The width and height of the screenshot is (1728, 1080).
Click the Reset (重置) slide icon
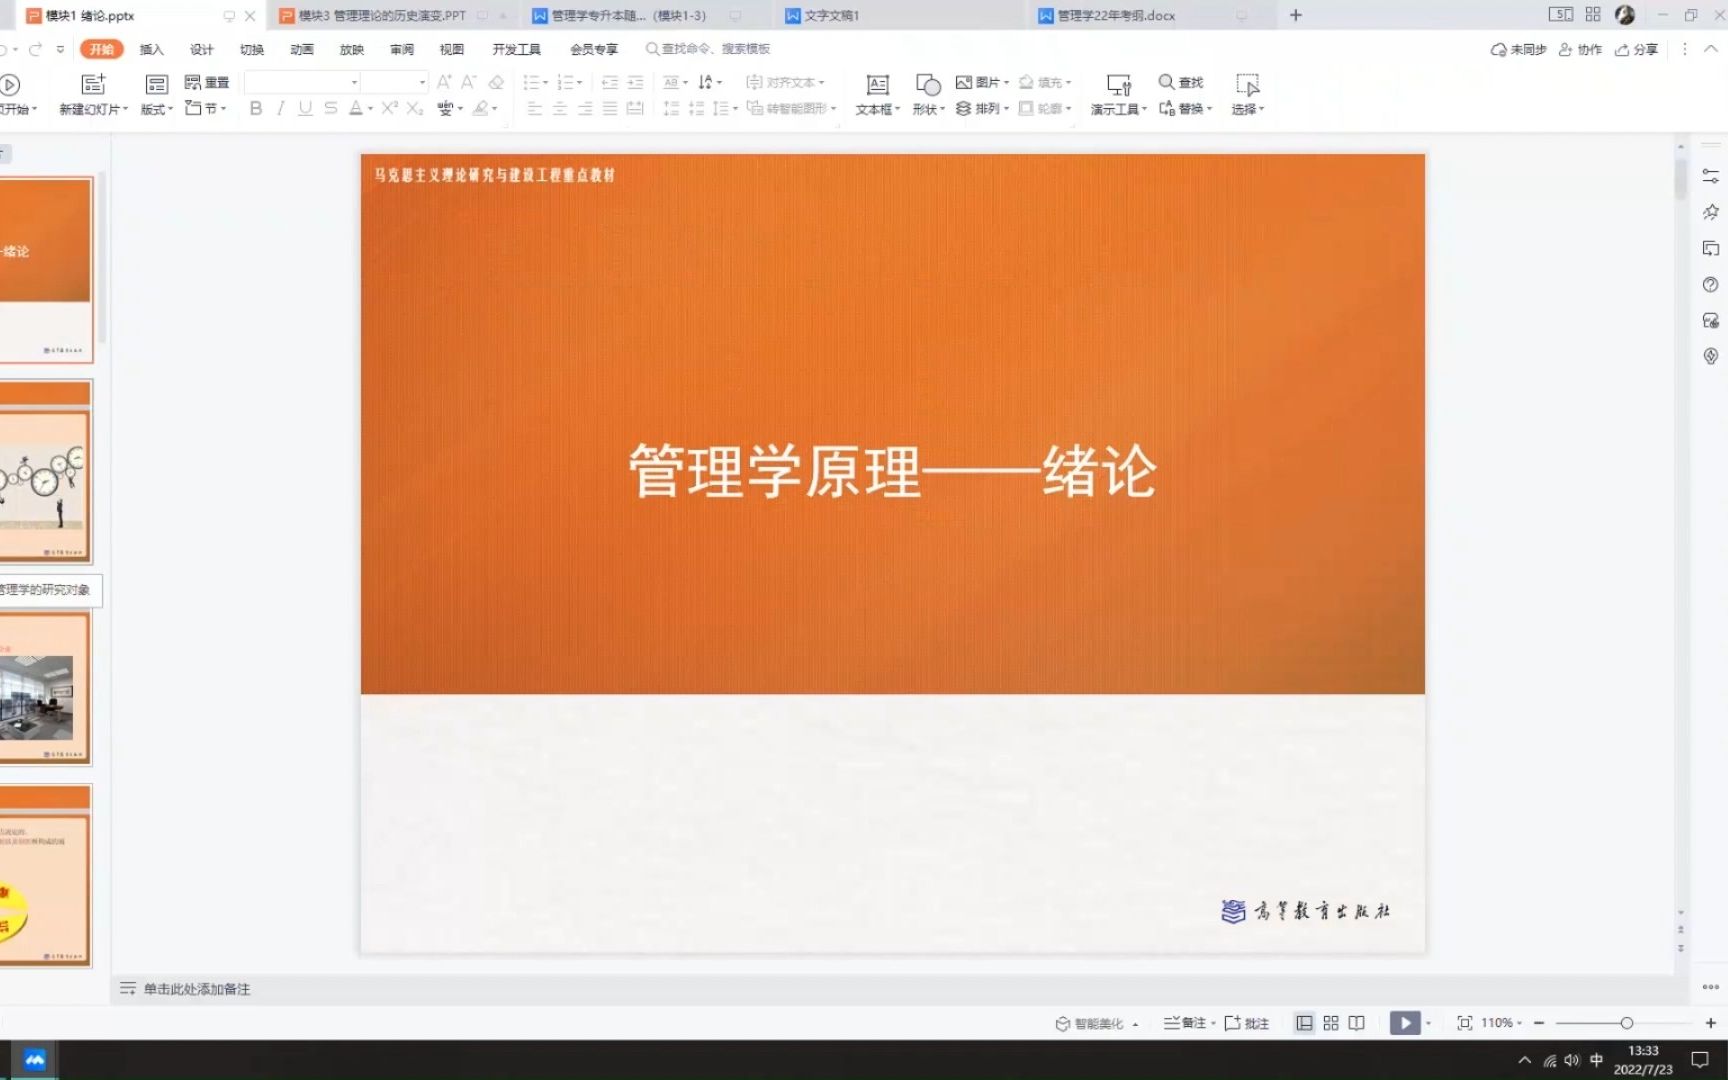point(193,82)
